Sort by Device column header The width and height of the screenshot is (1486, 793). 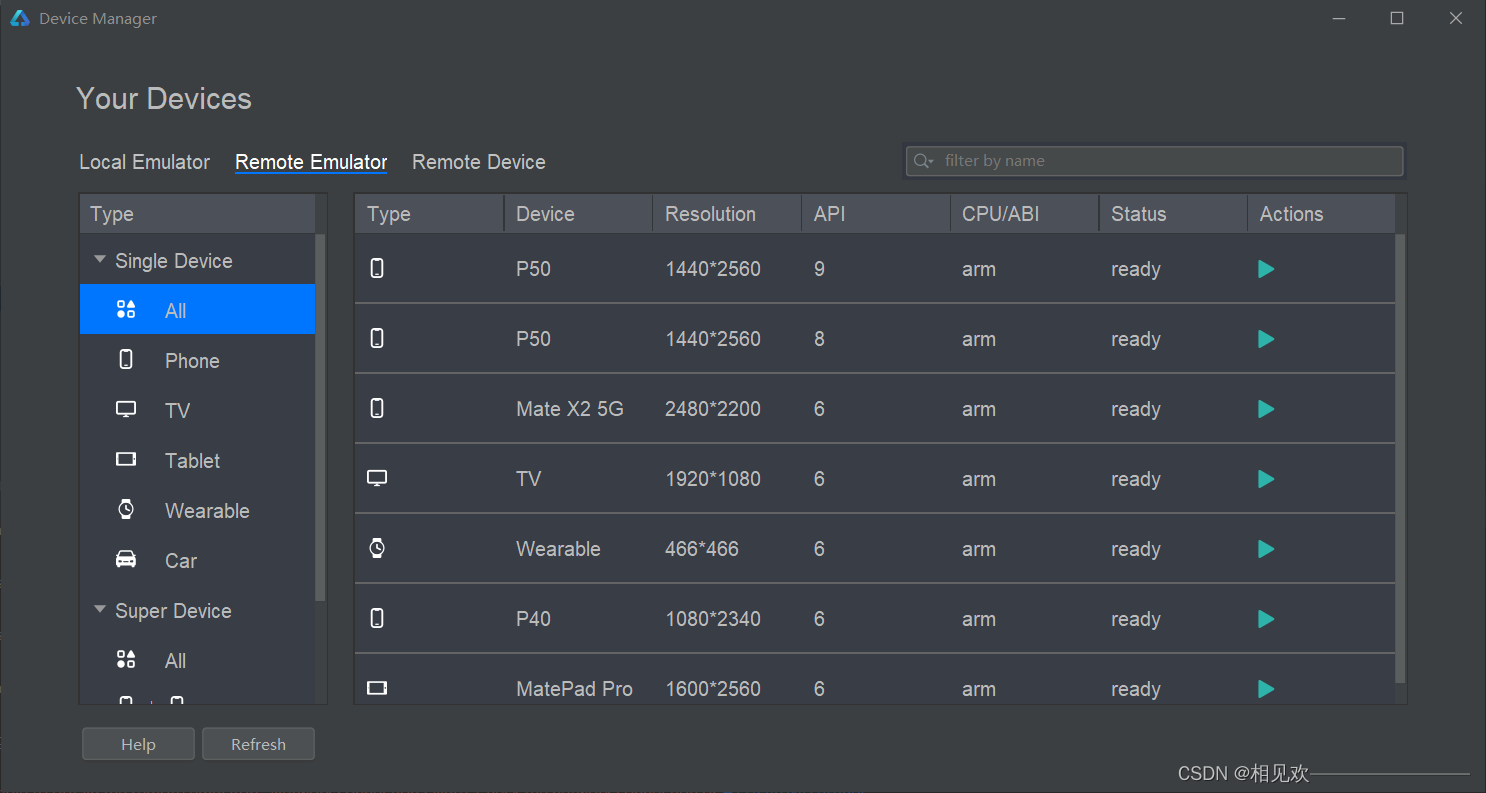pyautogui.click(x=577, y=214)
